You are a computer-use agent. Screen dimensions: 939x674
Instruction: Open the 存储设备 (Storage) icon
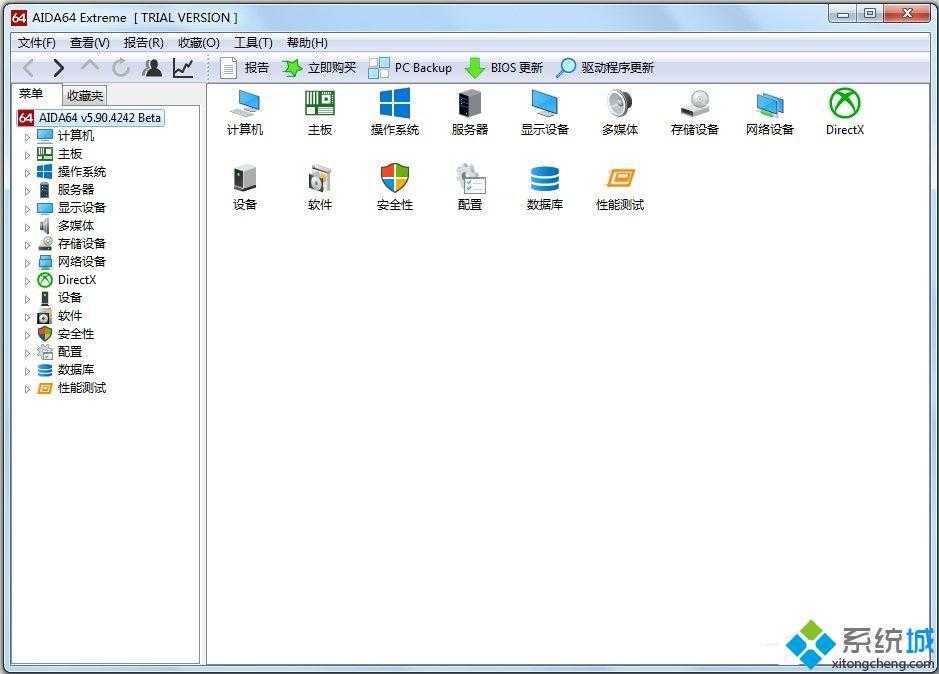point(694,110)
